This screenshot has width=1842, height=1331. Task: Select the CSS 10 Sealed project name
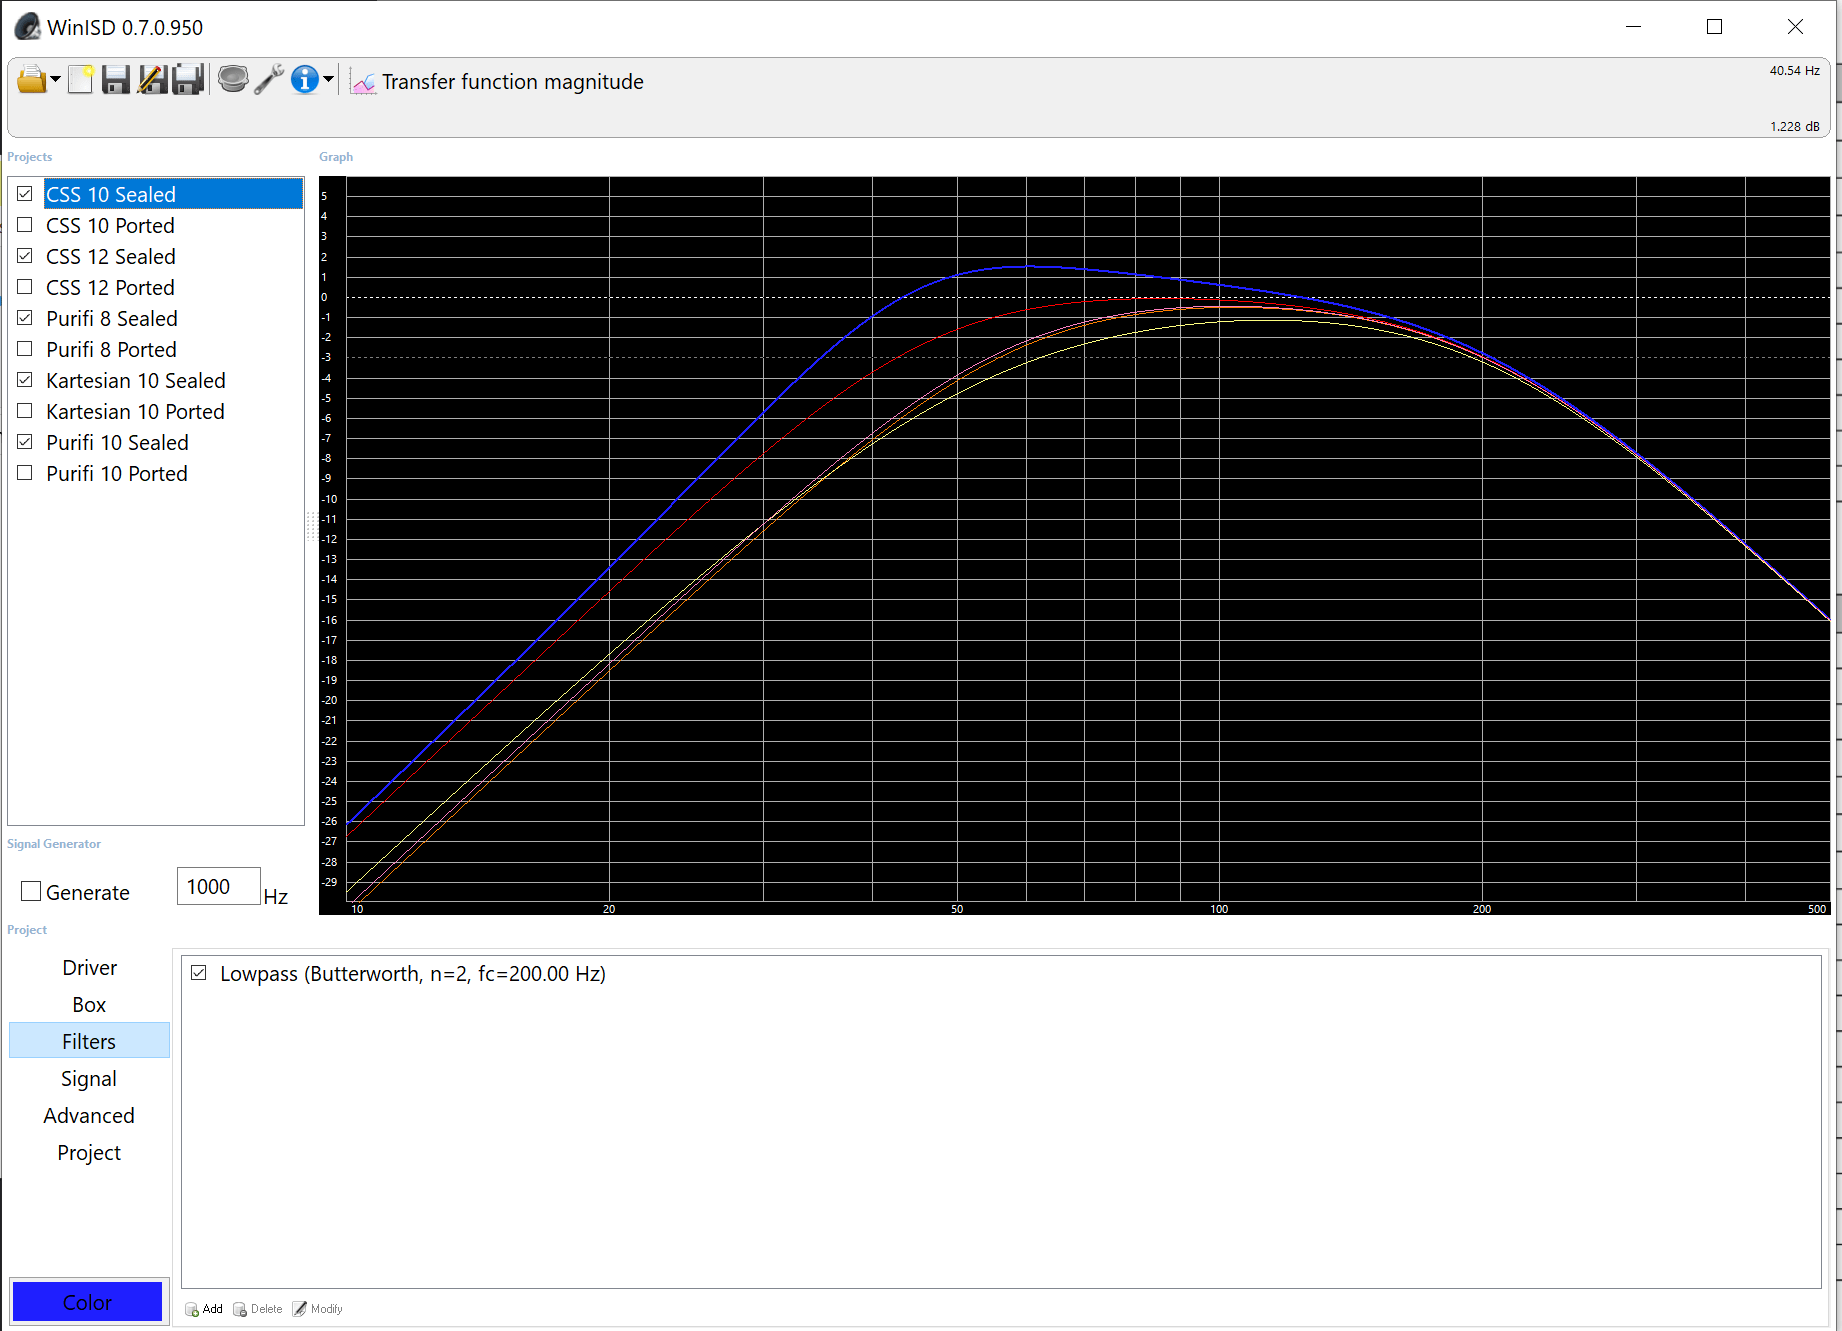click(111, 194)
